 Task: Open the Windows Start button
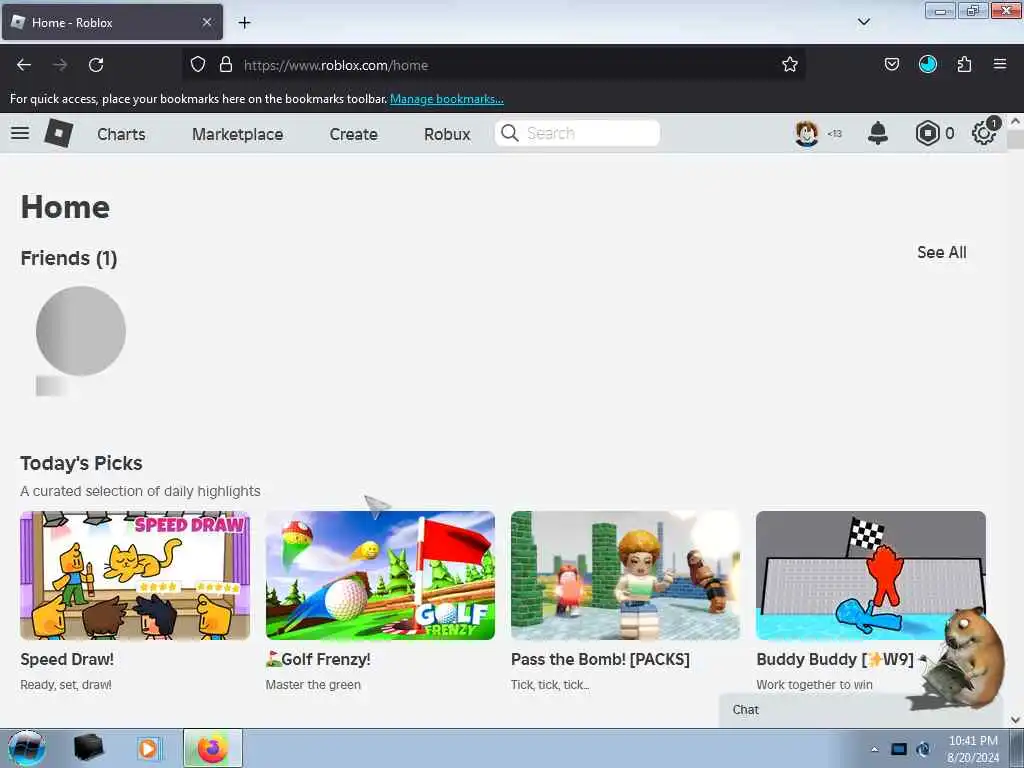27,748
